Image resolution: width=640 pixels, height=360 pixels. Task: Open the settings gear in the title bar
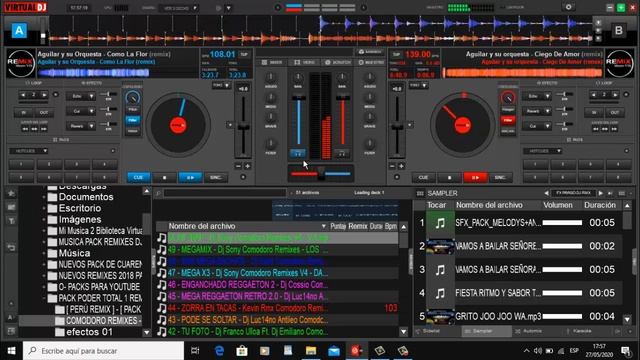568,7
